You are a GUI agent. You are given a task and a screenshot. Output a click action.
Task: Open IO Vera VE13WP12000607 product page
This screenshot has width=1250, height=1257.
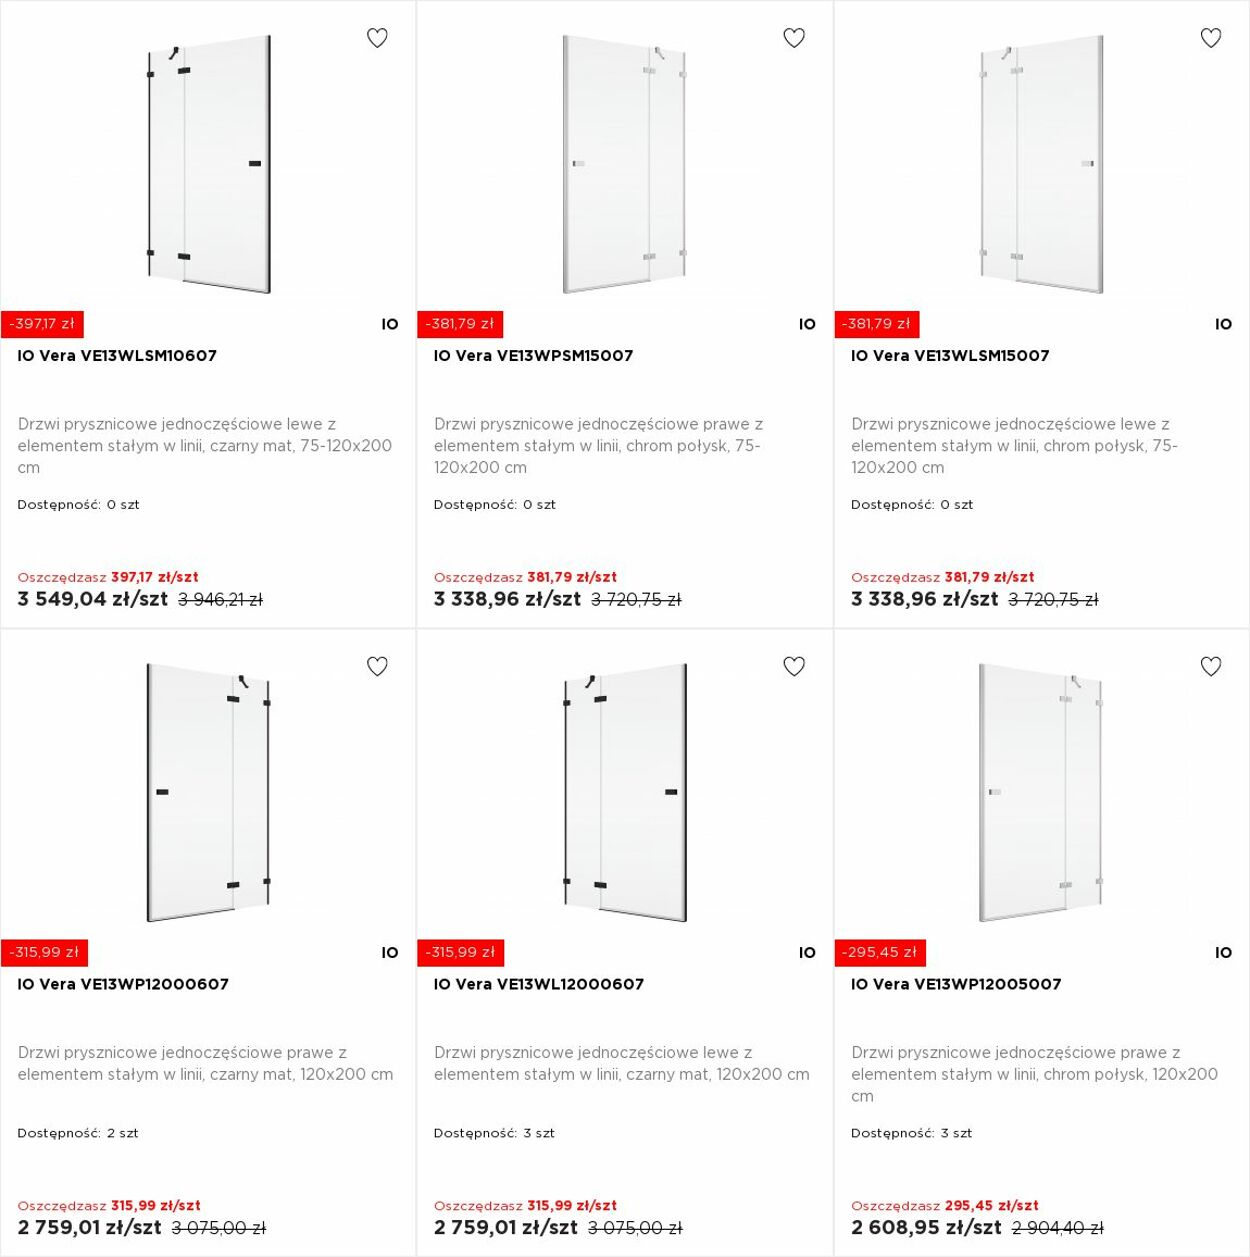[123, 984]
